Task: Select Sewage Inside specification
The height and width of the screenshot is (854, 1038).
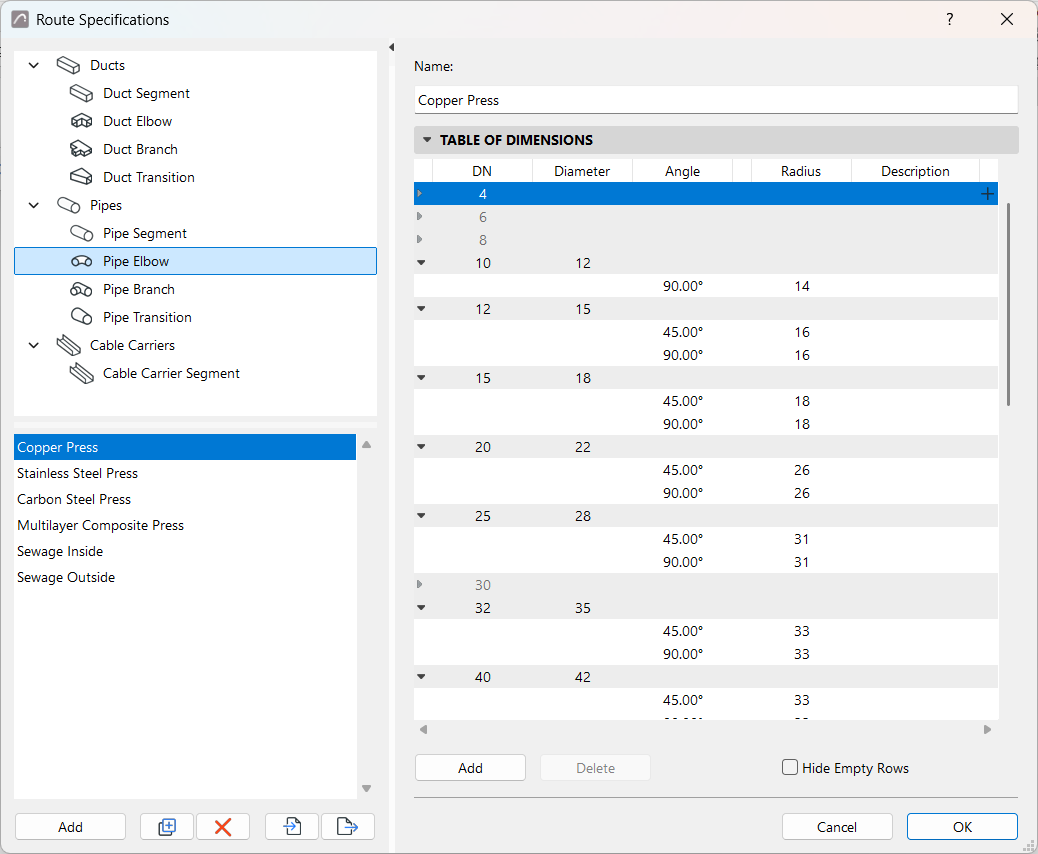Action: click(x=60, y=551)
